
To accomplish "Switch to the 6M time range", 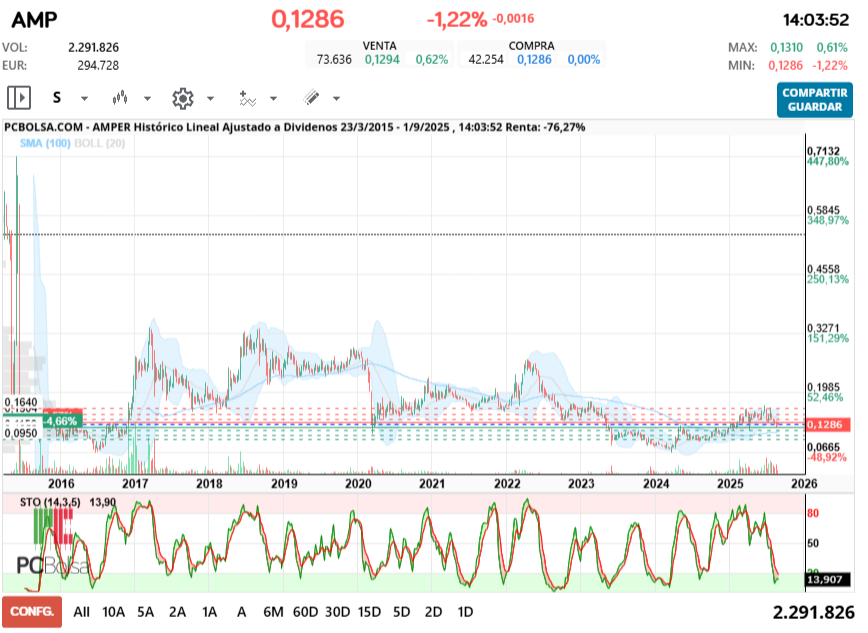I will (273, 612).
